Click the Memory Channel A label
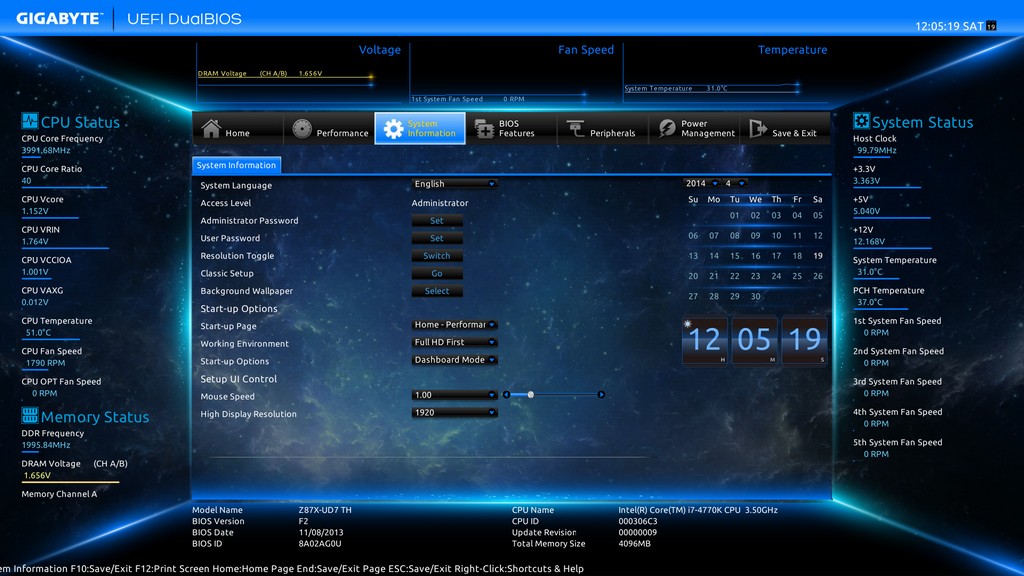 click(x=59, y=494)
